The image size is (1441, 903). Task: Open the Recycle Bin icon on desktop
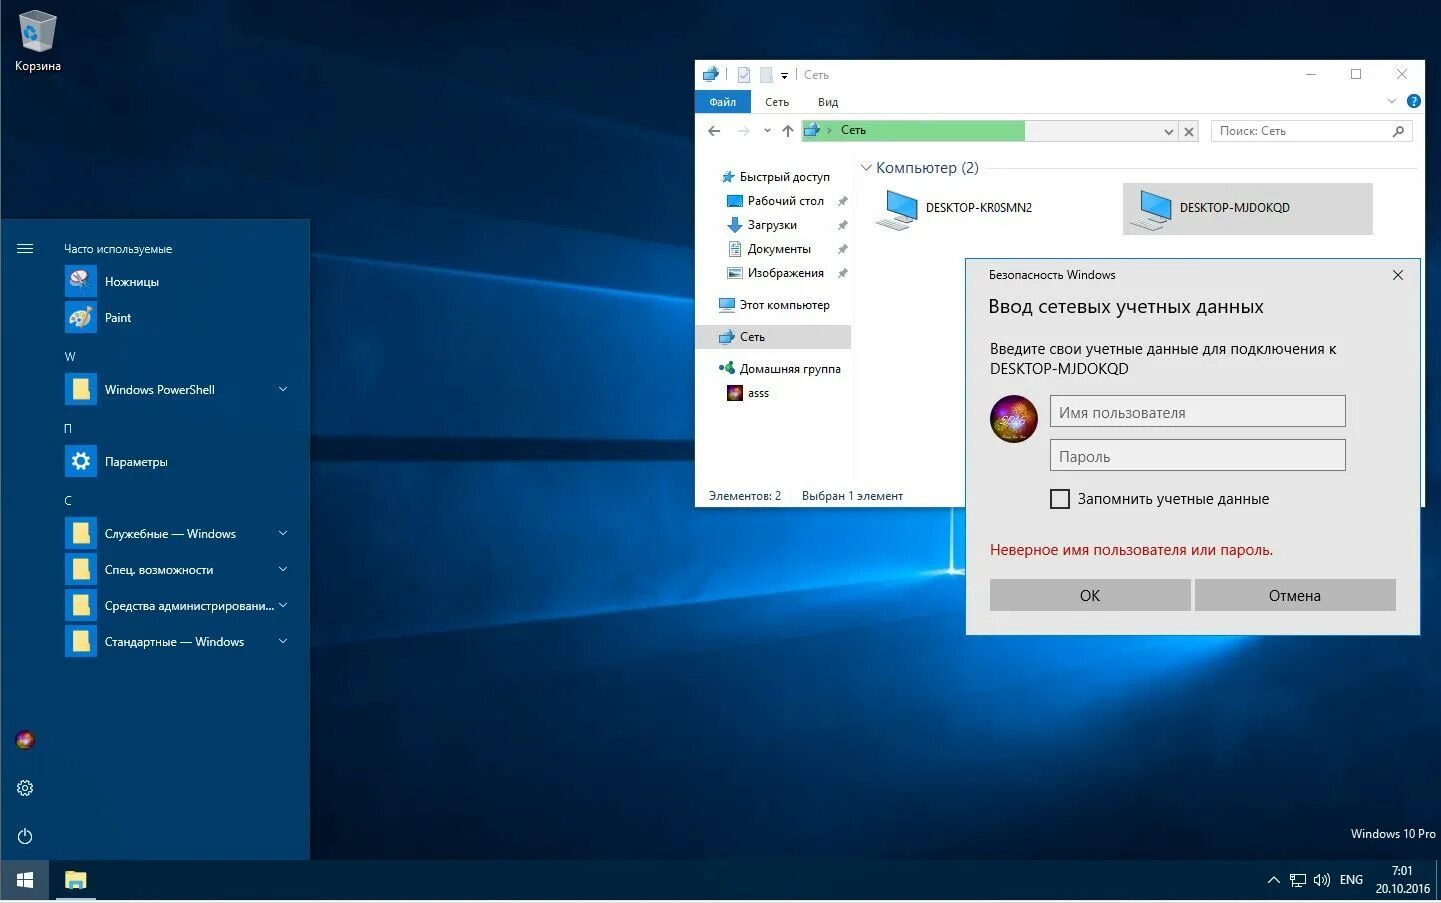37,41
